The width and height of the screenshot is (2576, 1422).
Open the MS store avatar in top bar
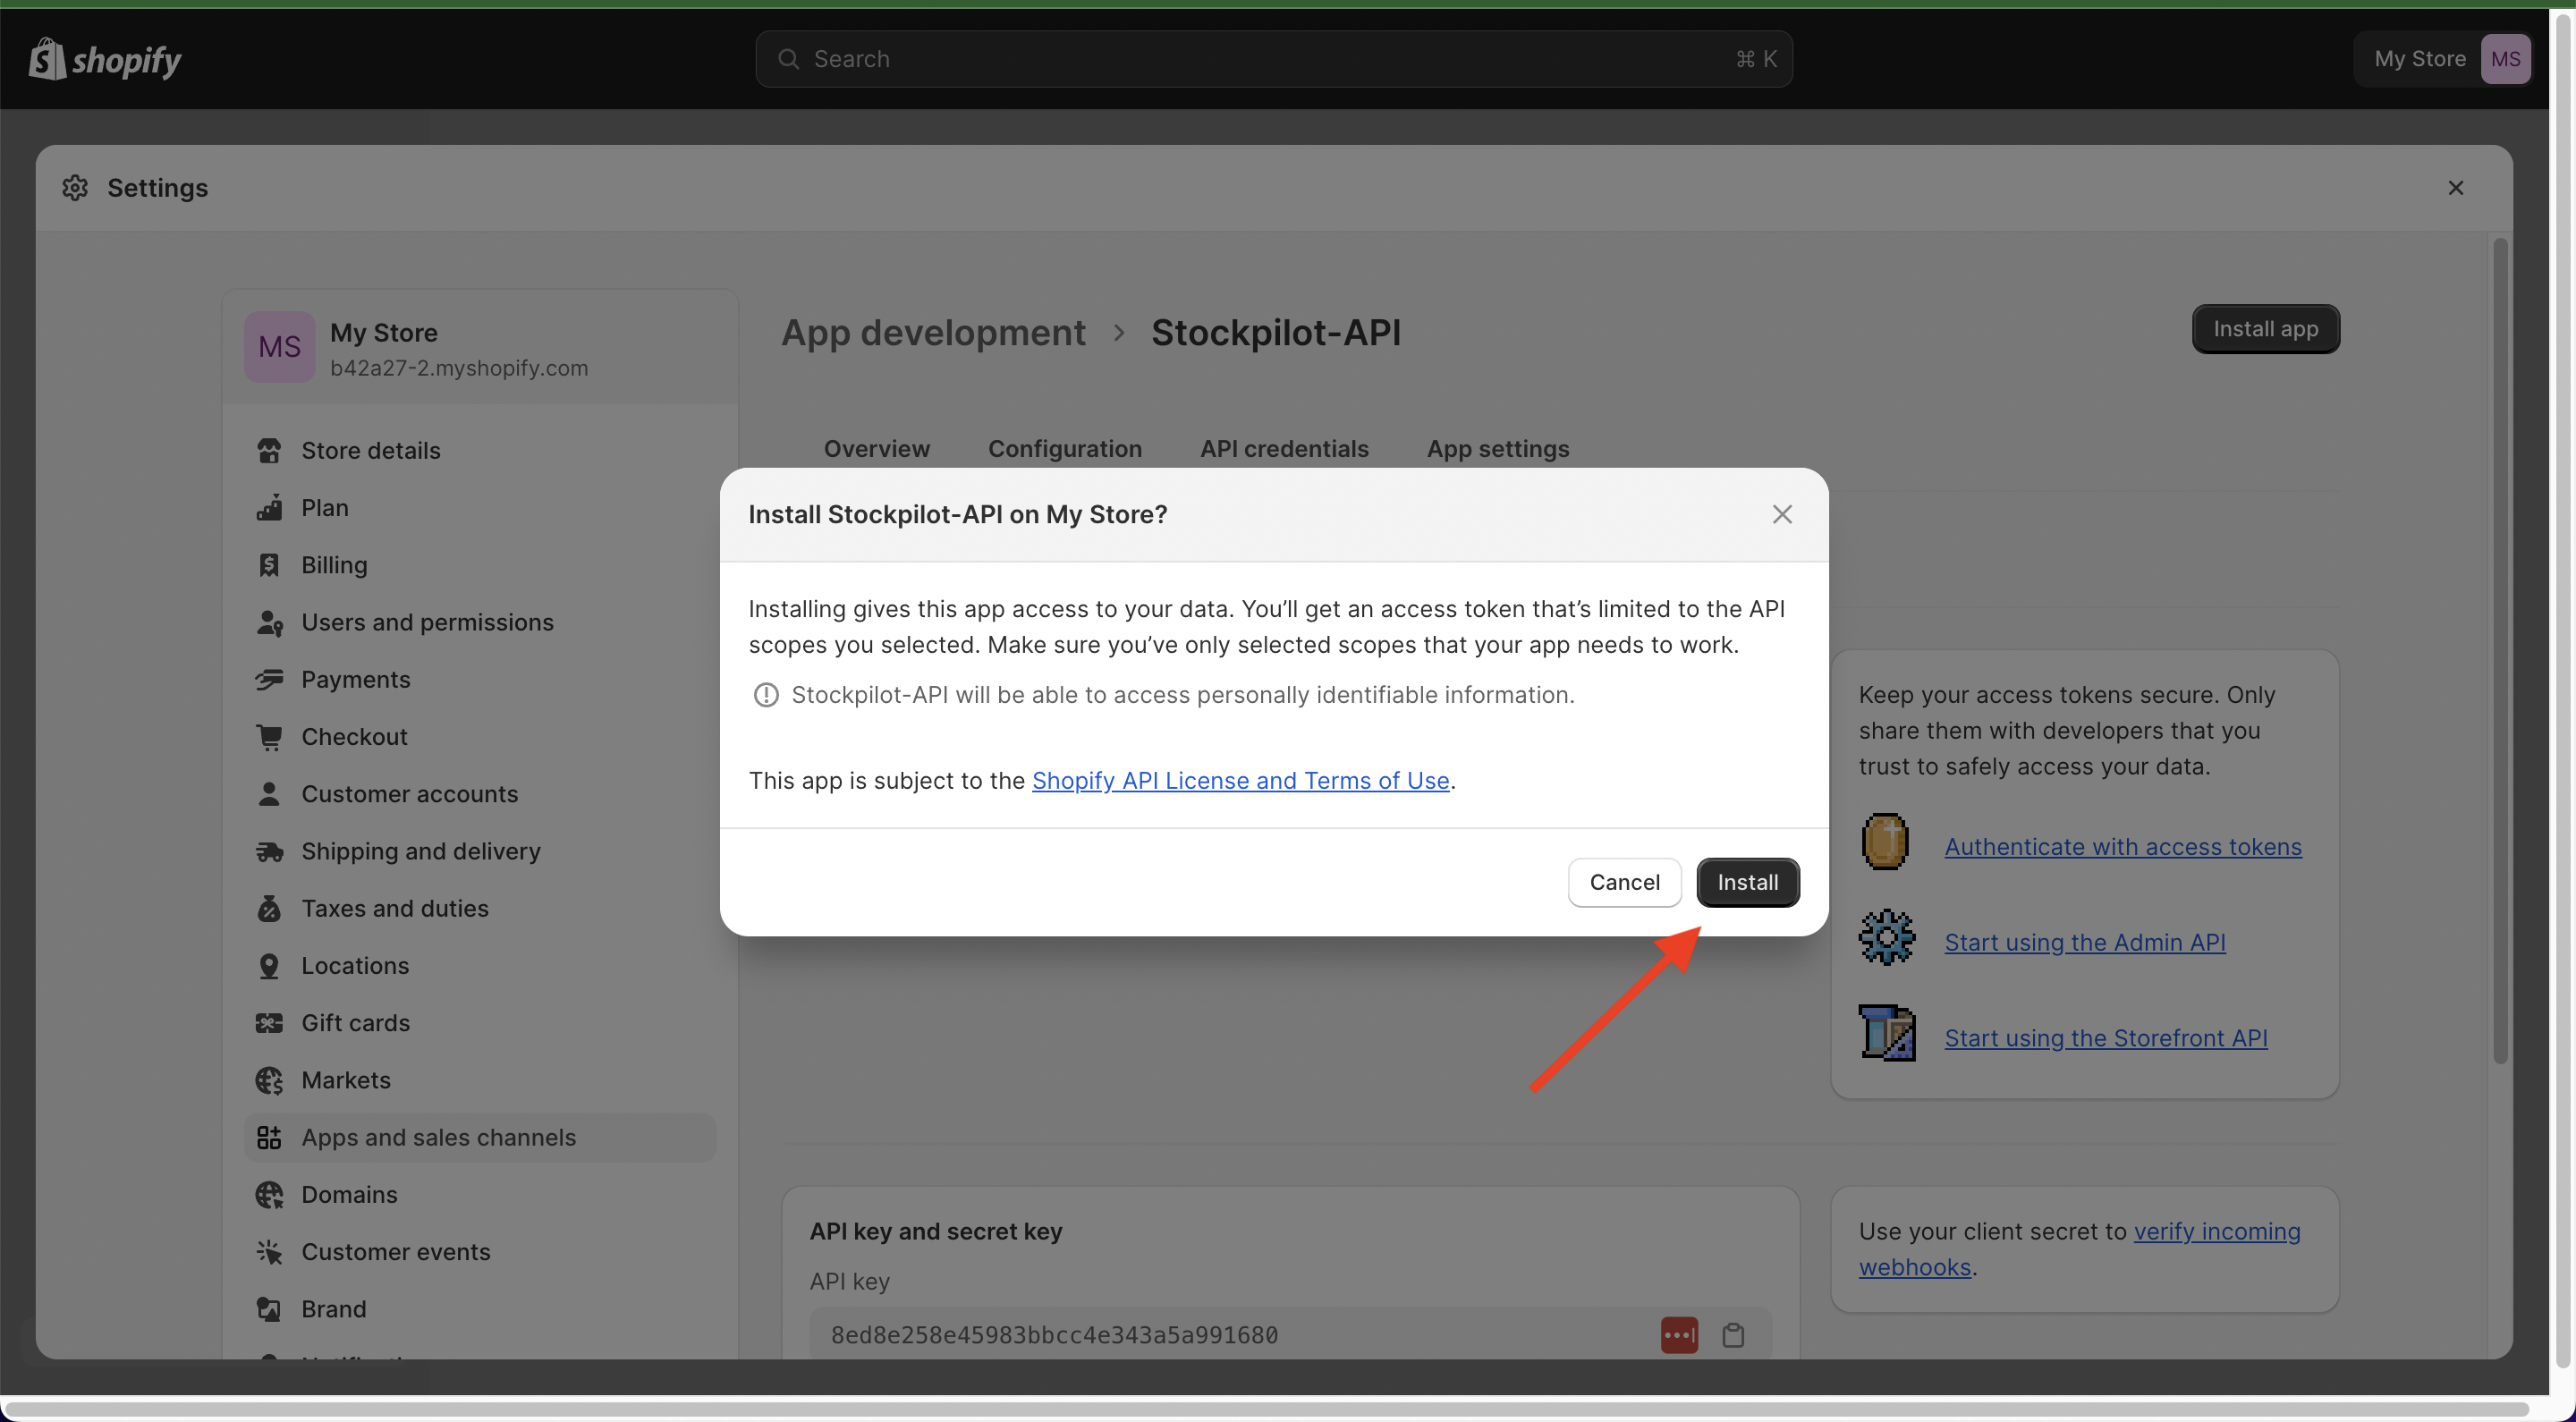click(x=2505, y=59)
